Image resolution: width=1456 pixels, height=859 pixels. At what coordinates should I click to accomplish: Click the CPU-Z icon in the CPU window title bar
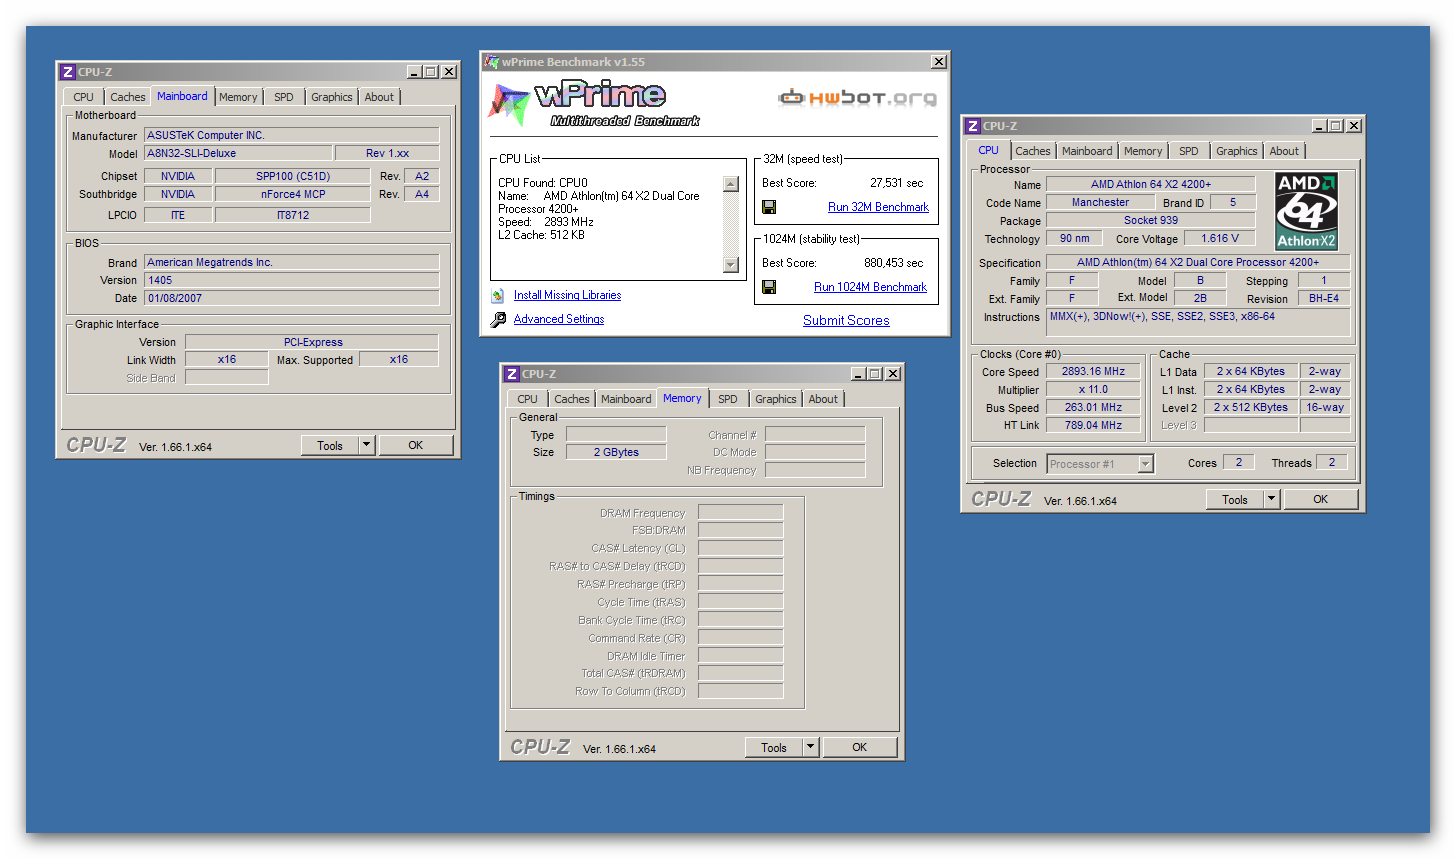tap(973, 126)
